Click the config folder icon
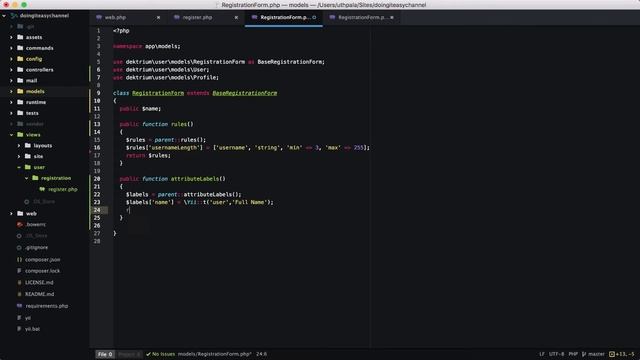640x360 pixels. click(20, 58)
